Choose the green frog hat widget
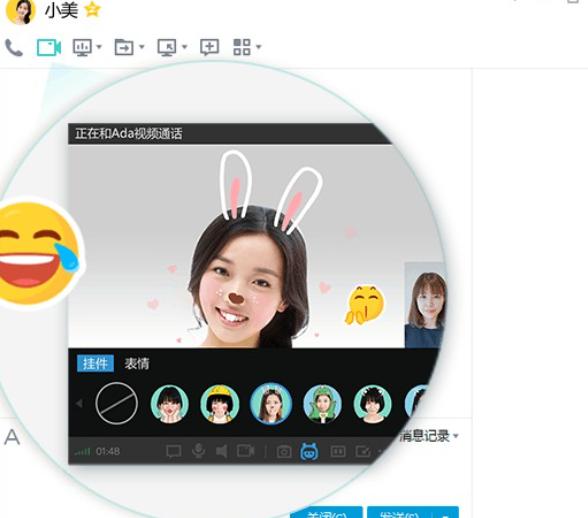Image resolution: width=588 pixels, height=518 pixels. (322, 404)
